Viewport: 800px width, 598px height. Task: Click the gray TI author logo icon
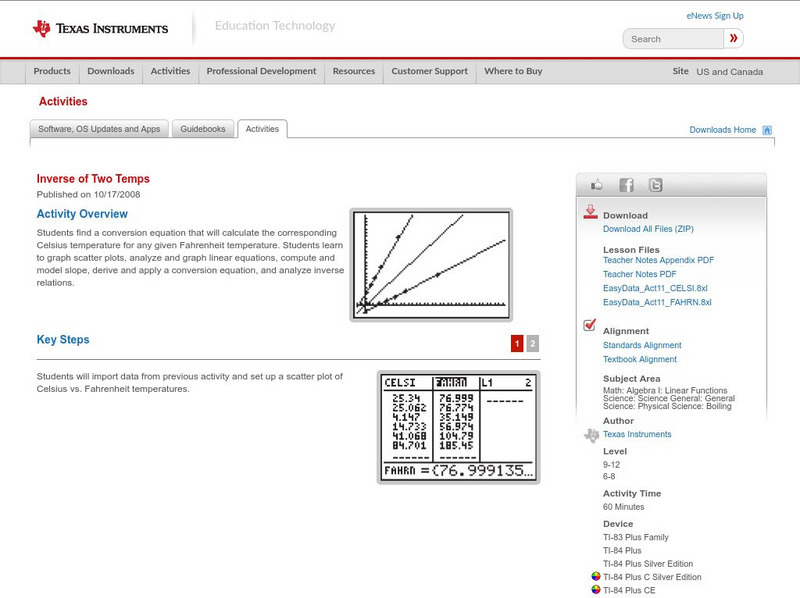point(591,435)
